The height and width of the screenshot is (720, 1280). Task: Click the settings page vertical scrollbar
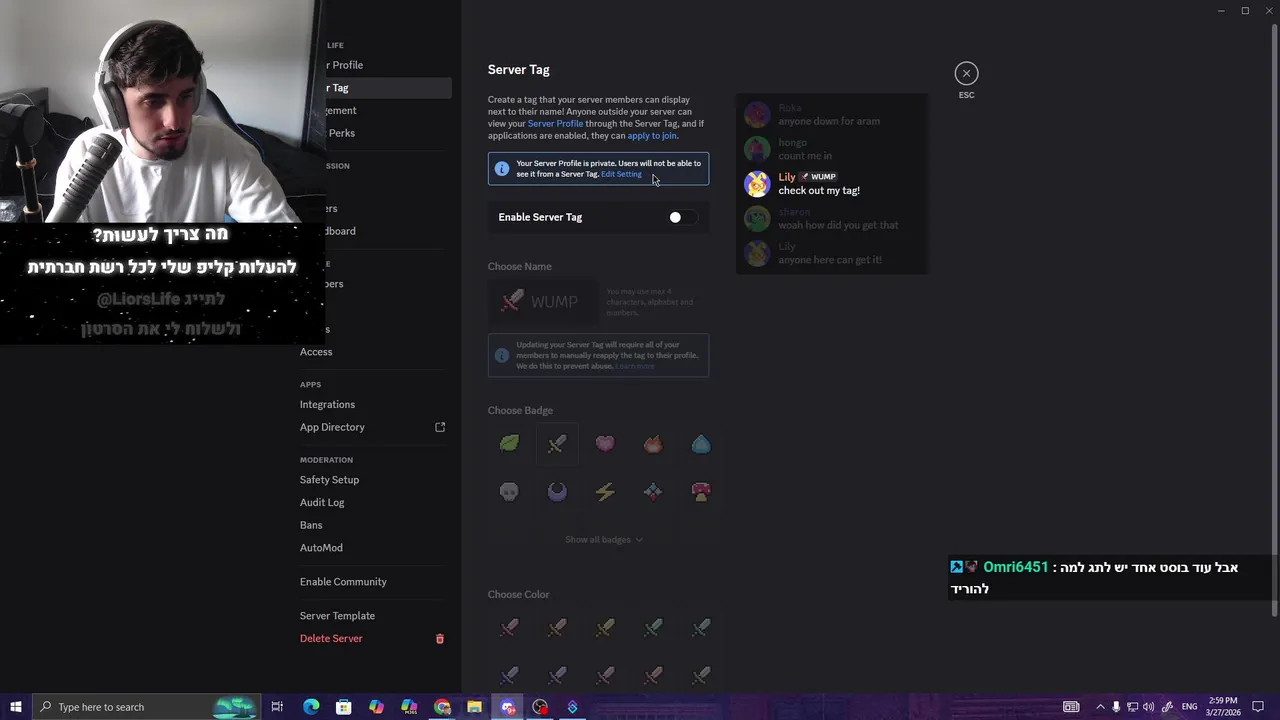click(x=1273, y=320)
